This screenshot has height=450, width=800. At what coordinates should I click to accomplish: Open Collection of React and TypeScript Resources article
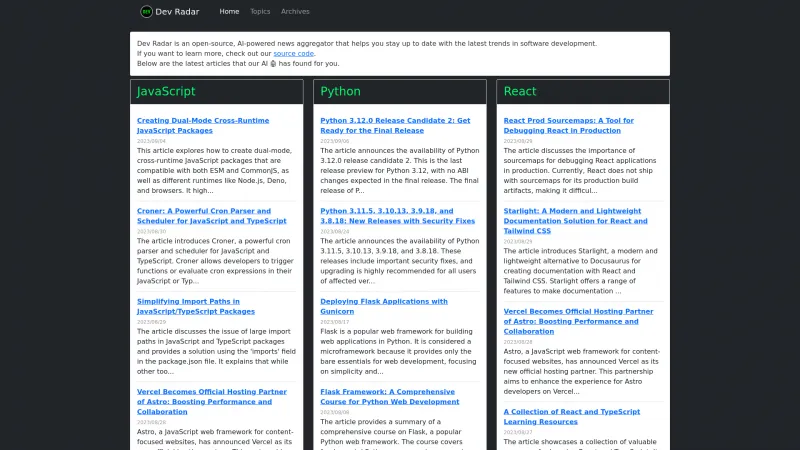571,416
